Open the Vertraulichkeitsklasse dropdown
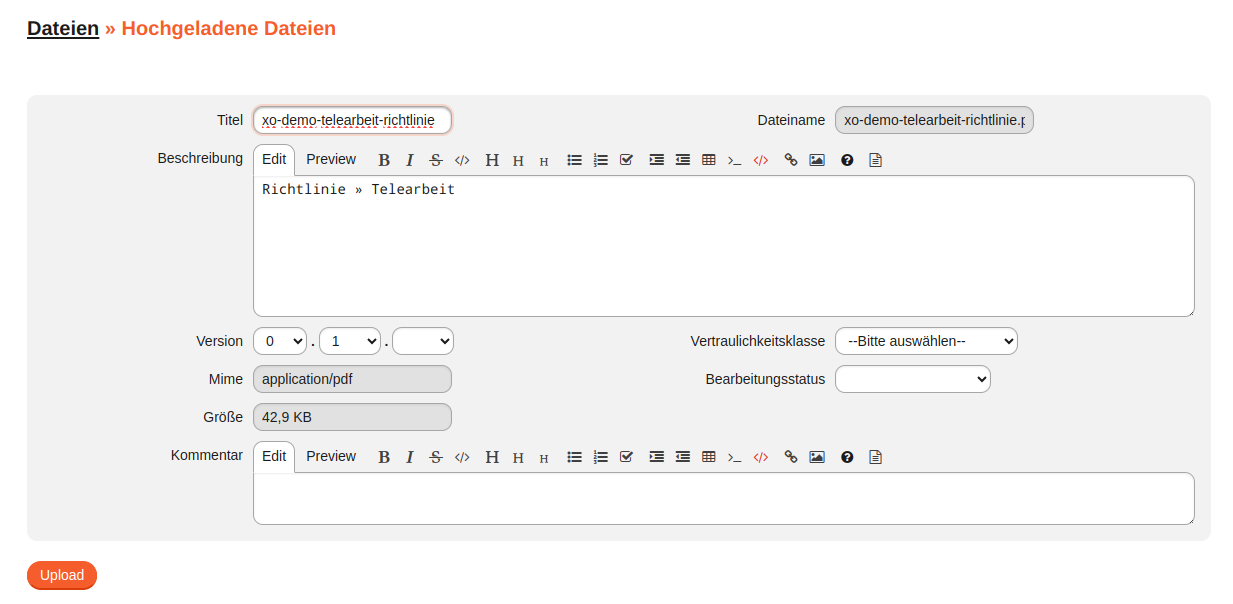 pyautogui.click(x=925, y=340)
